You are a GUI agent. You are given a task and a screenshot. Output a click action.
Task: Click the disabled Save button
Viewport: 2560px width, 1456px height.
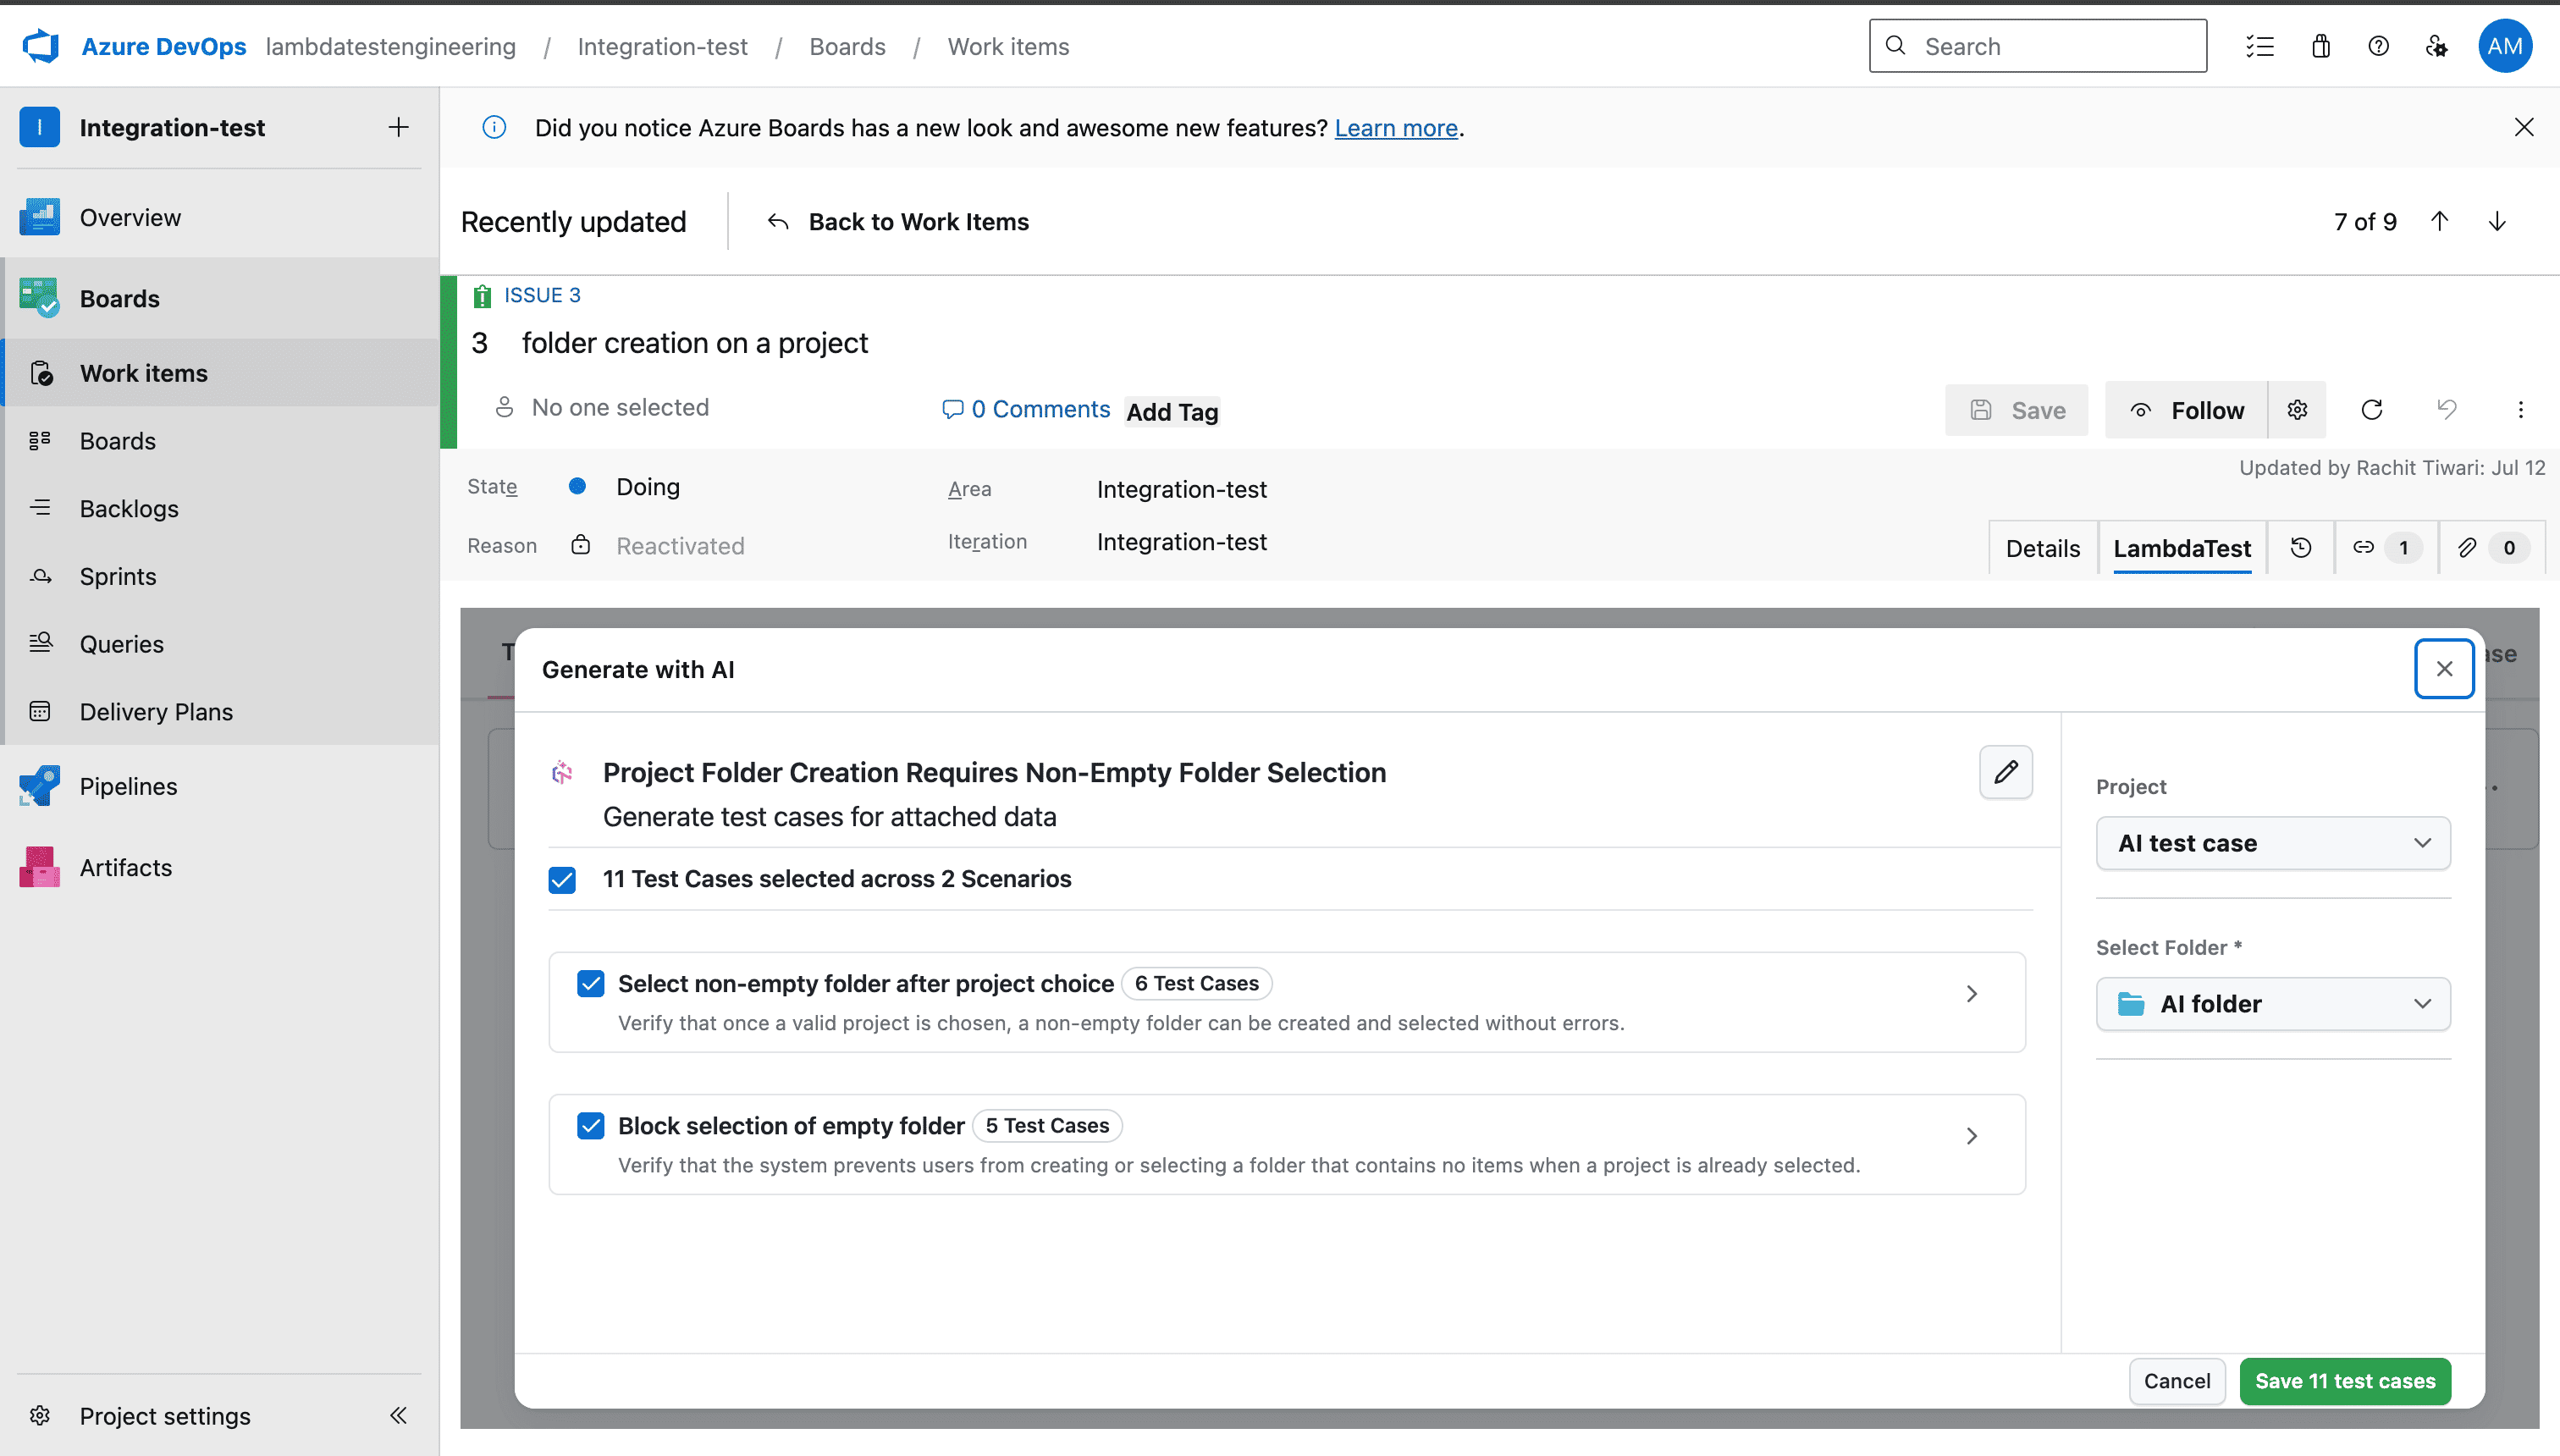(x=2016, y=410)
